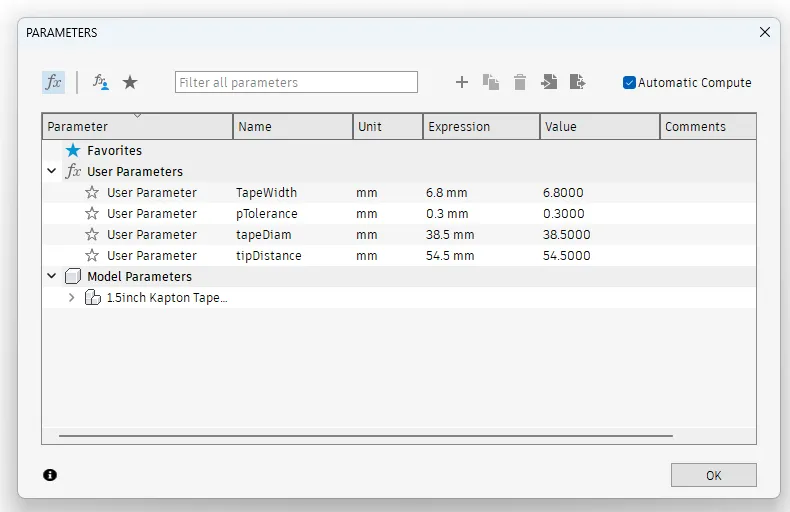Image resolution: width=790 pixels, height=512 pixels.
Task: Show favorite parameters with toolbar star icon
Action: pos(130,82)
